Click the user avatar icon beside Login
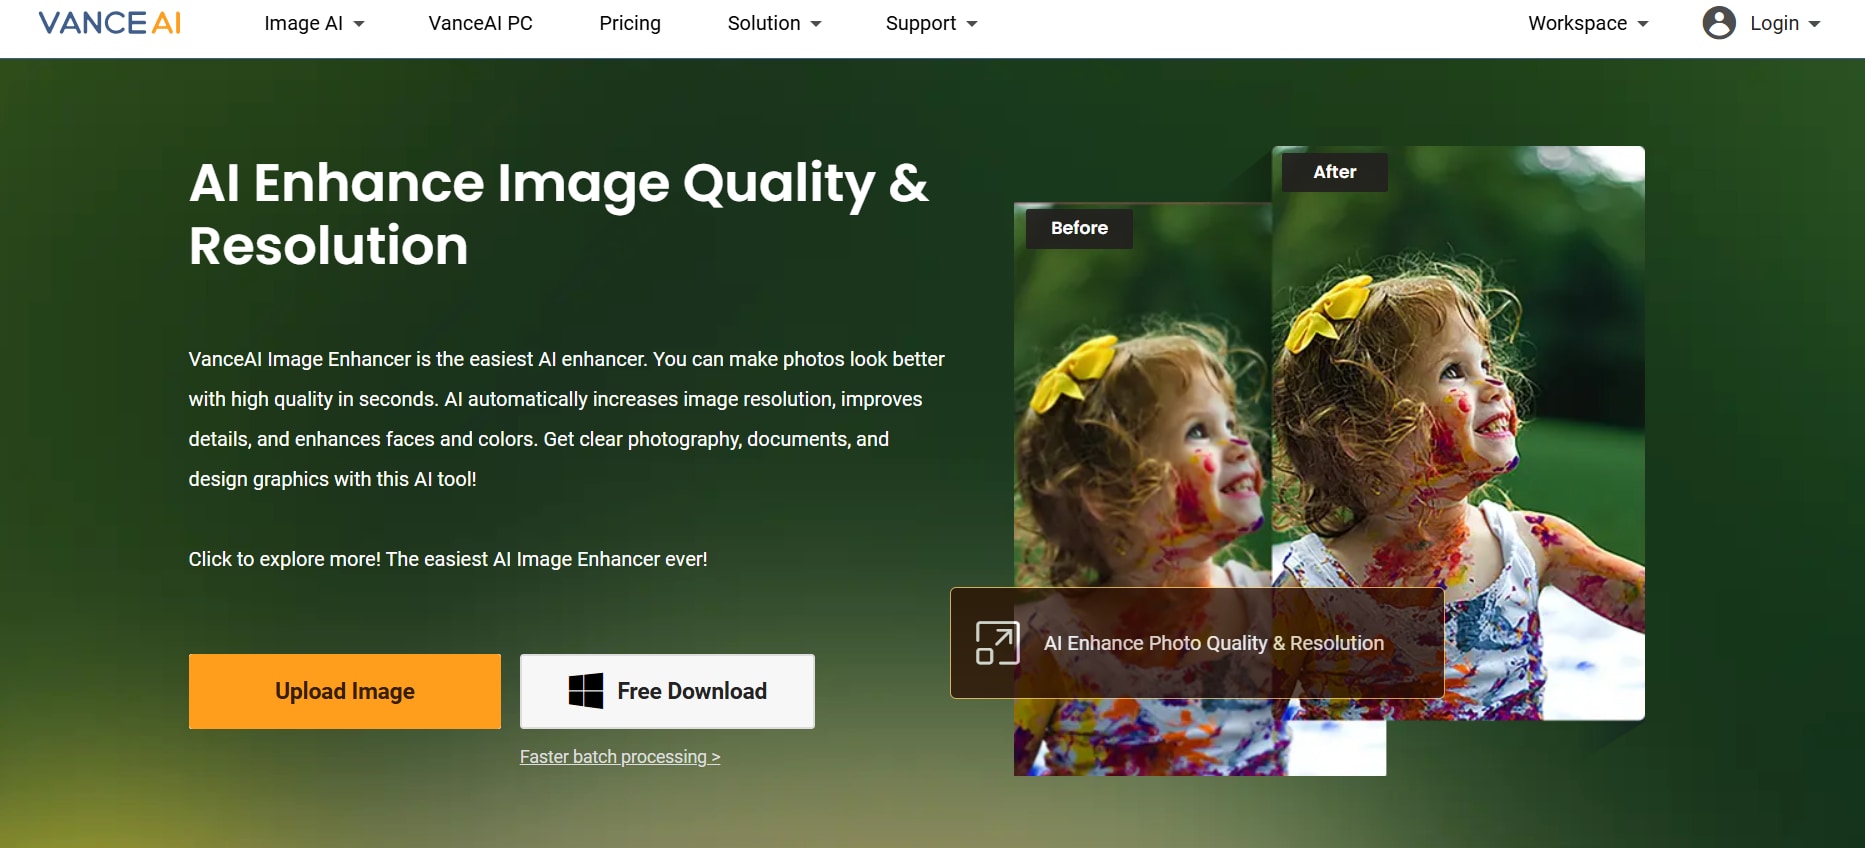The image size is (1865, 848). click(1719, 23)
